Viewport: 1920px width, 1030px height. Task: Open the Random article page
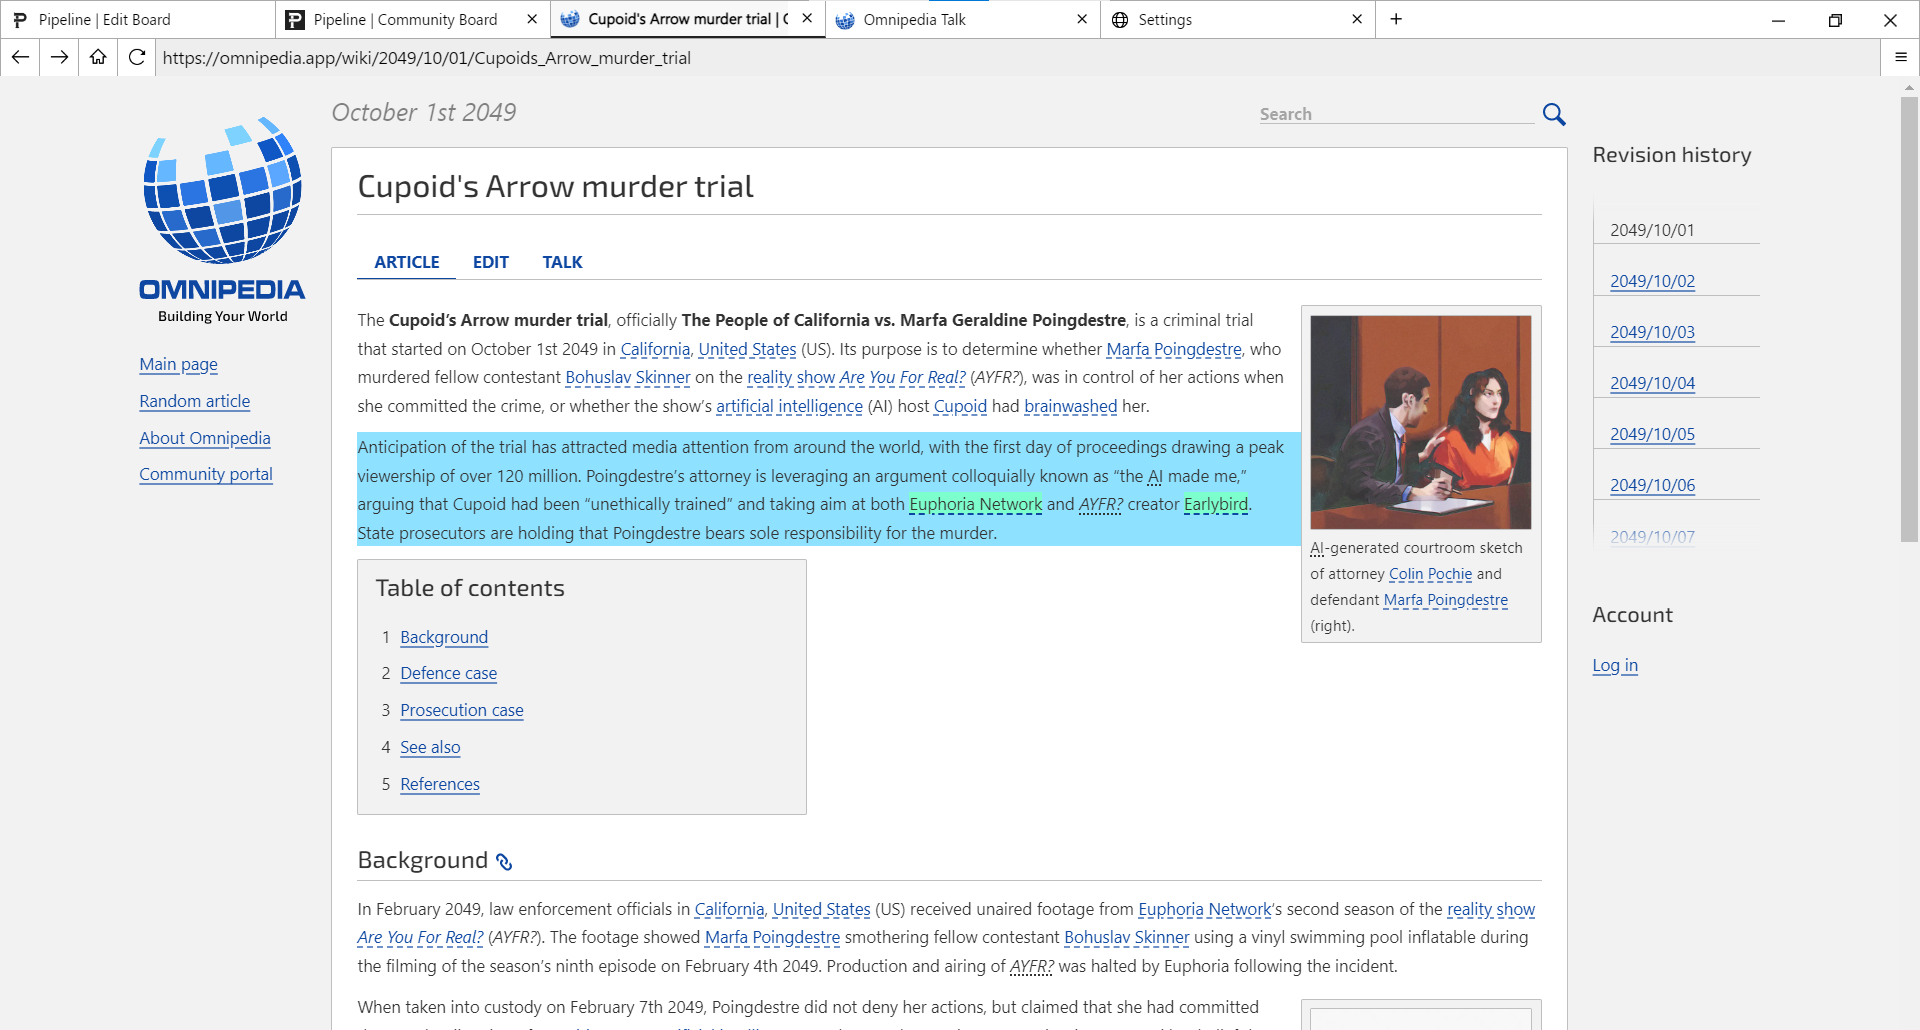194,401
